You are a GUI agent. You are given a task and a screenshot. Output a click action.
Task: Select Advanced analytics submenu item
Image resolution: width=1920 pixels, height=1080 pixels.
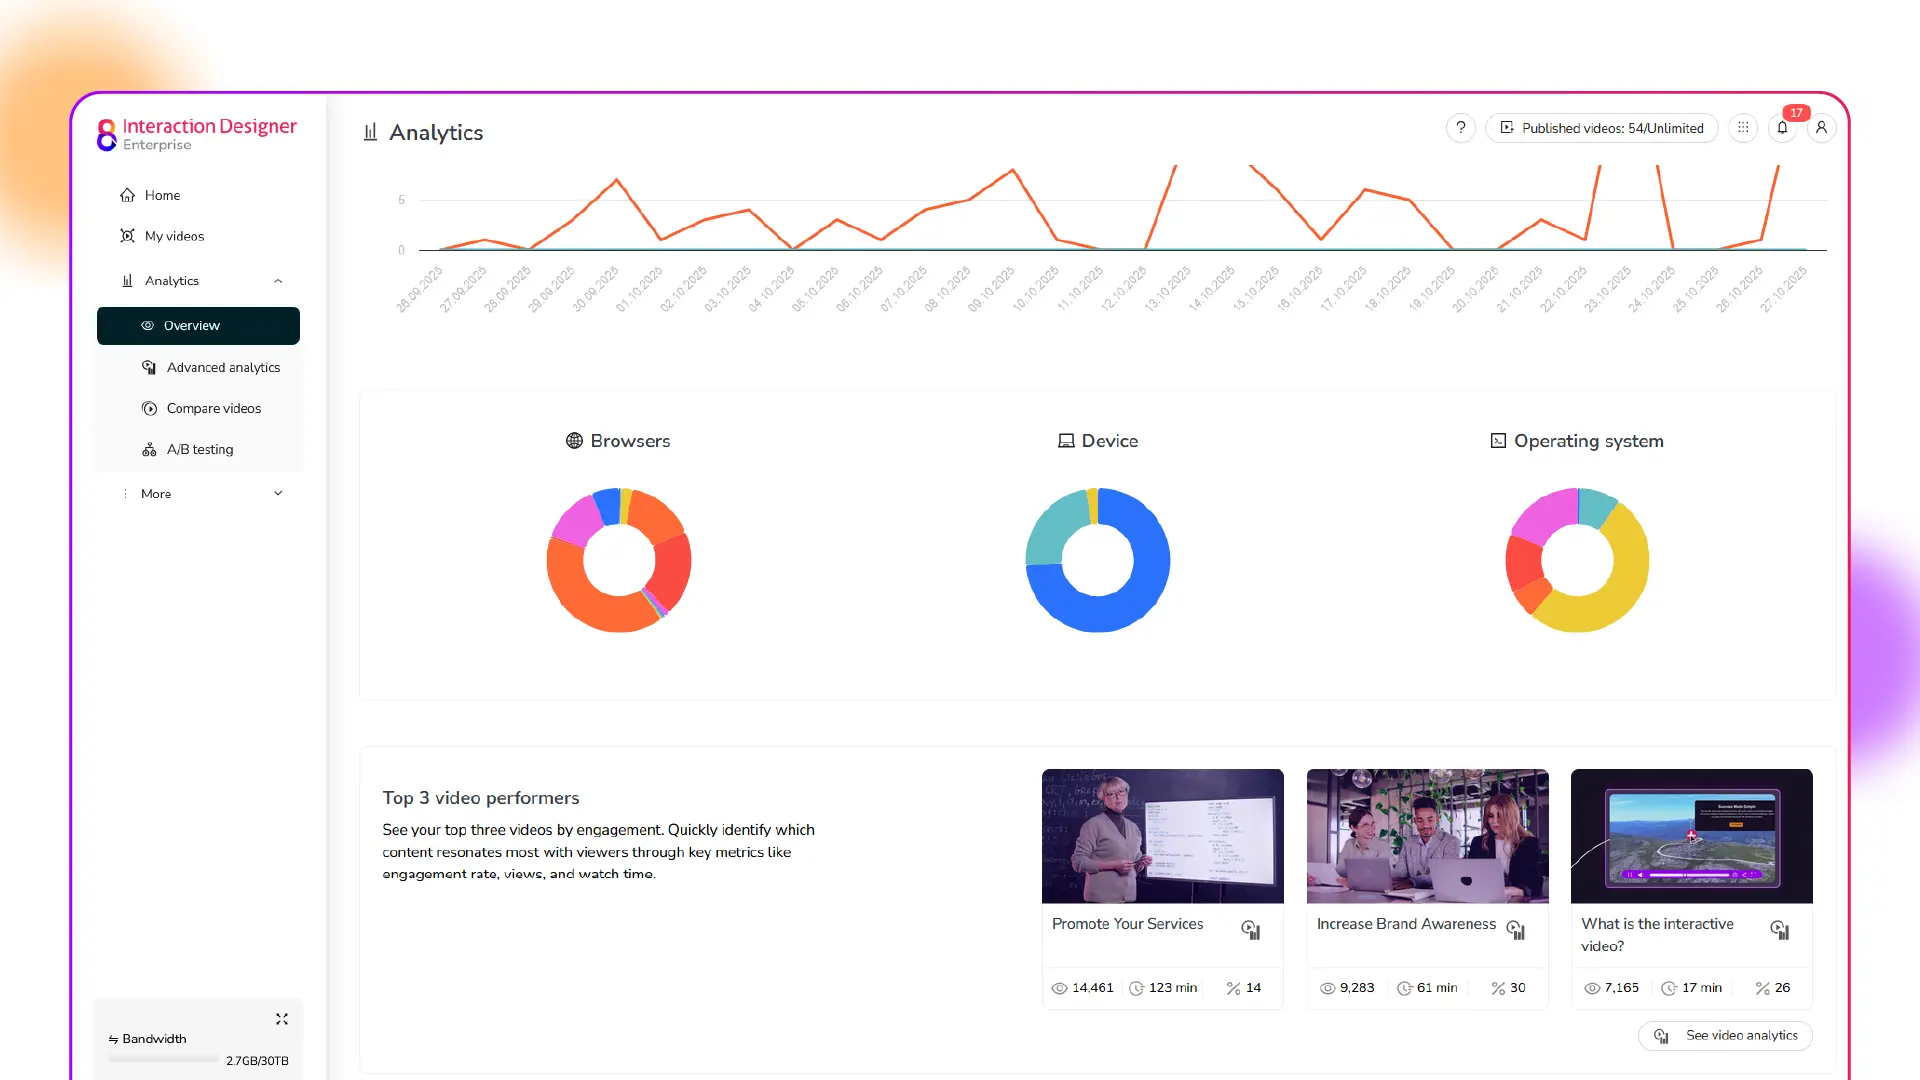[x=223, y=368]
